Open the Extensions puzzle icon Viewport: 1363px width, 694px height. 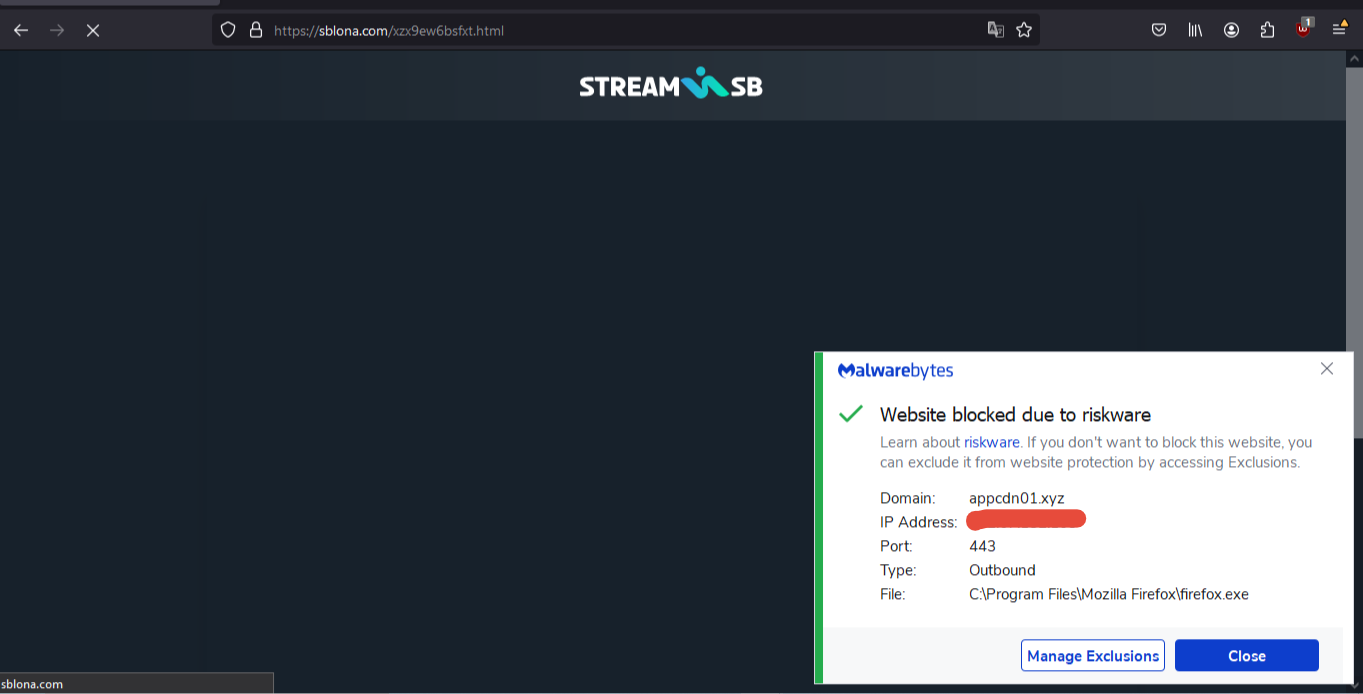pyautogui.click(x=1267, y=30)
